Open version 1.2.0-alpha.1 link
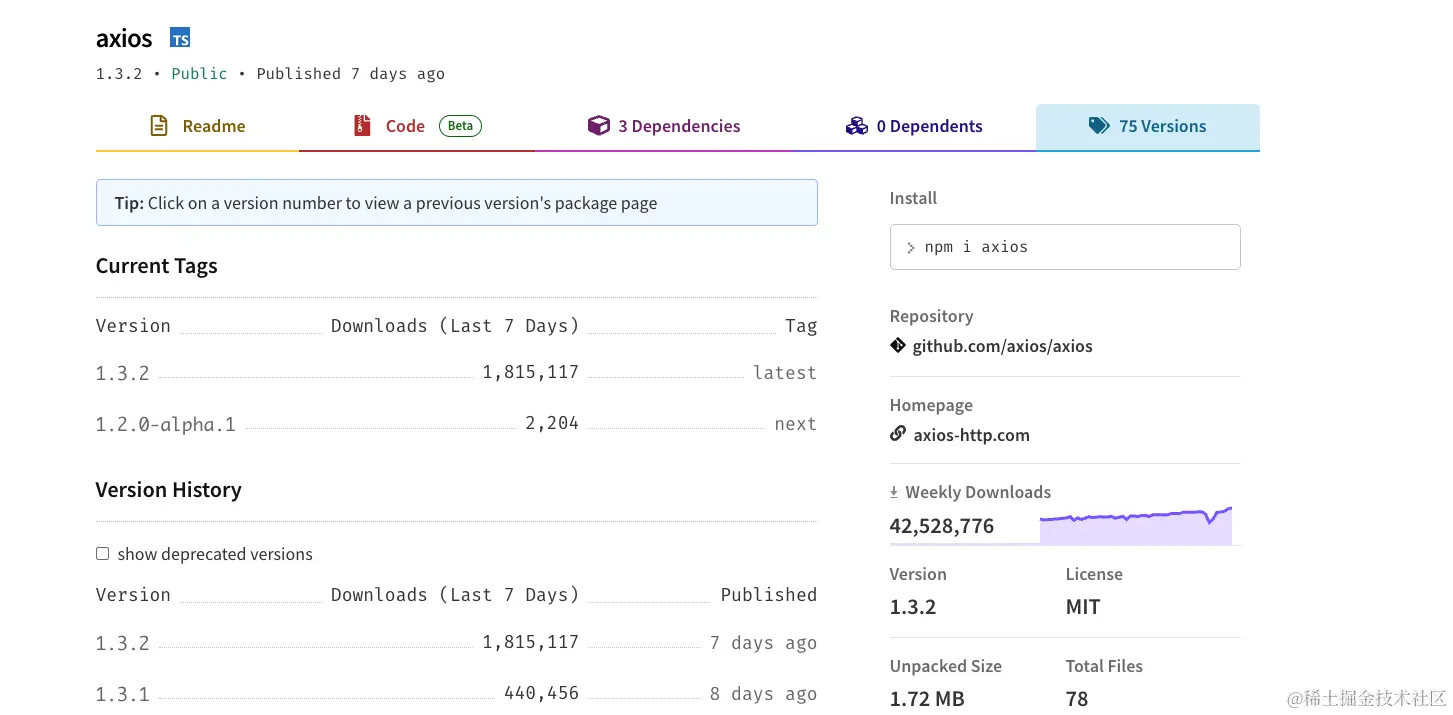The height and width of the screenshot is (715, 1453). click(166, 424)
